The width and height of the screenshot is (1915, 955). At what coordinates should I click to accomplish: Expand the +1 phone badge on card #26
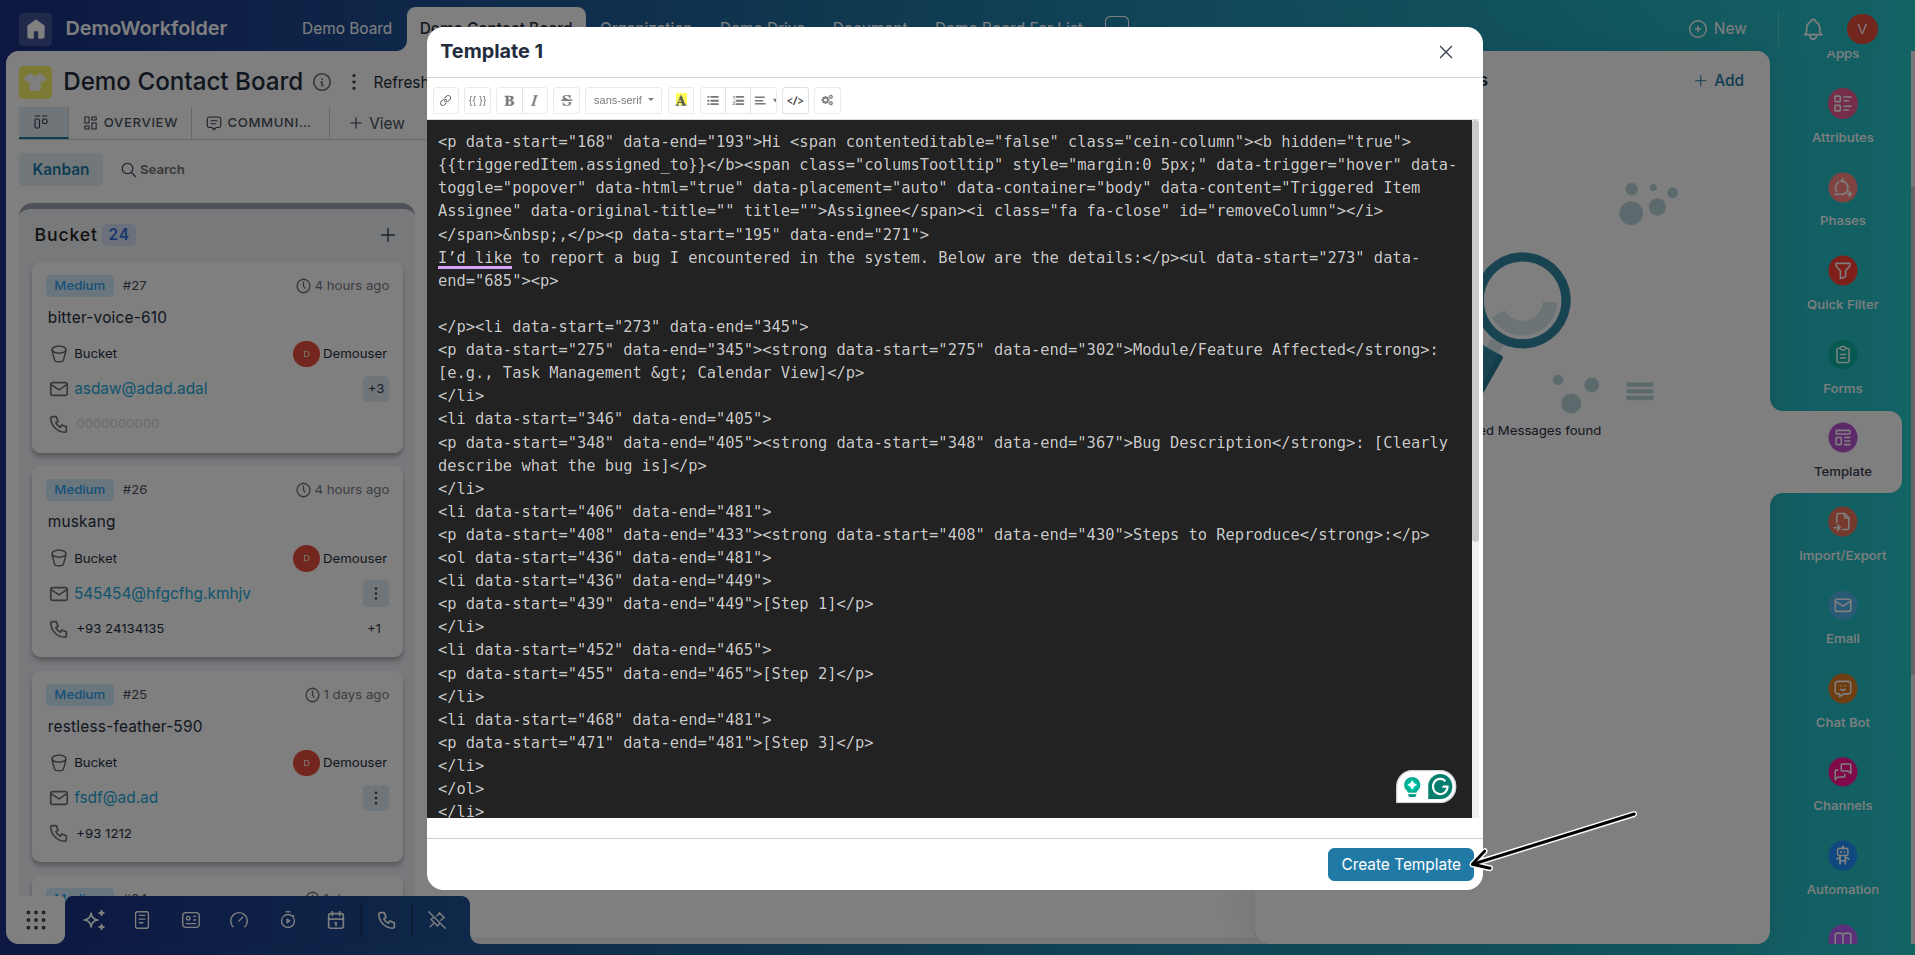click(x=374, y=628)
